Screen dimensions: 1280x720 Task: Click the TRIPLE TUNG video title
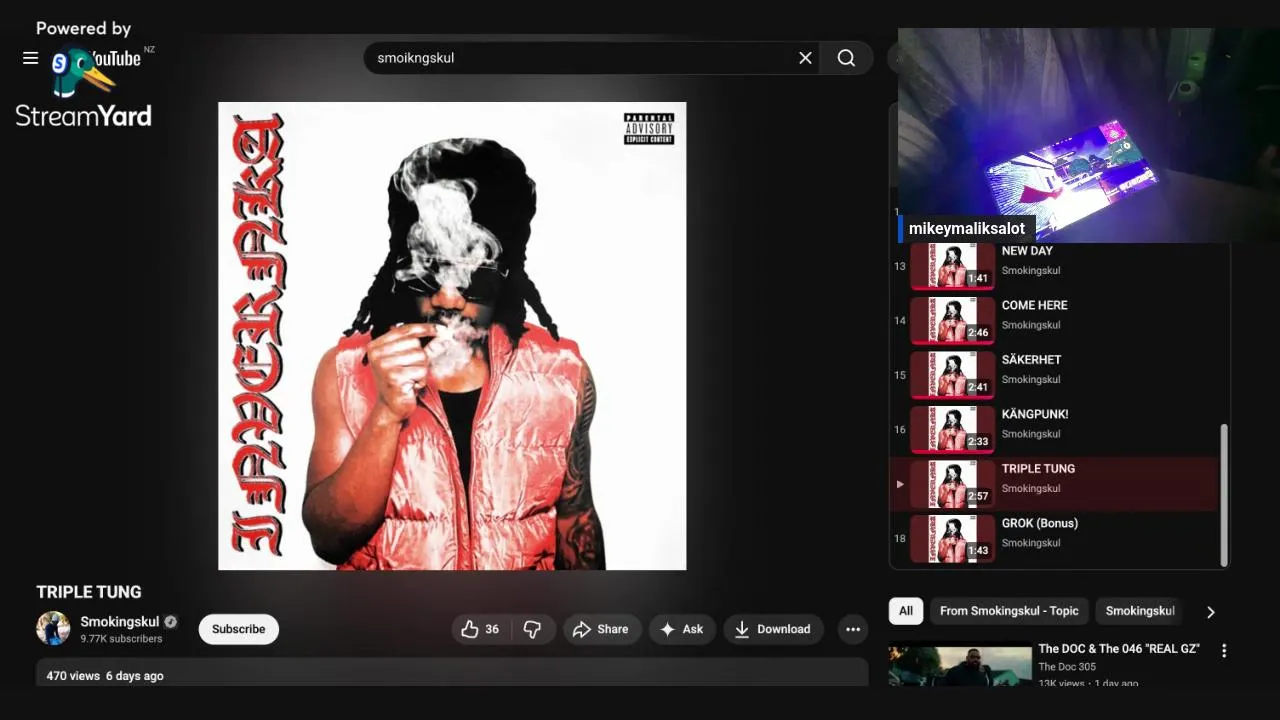pos(89,592)
